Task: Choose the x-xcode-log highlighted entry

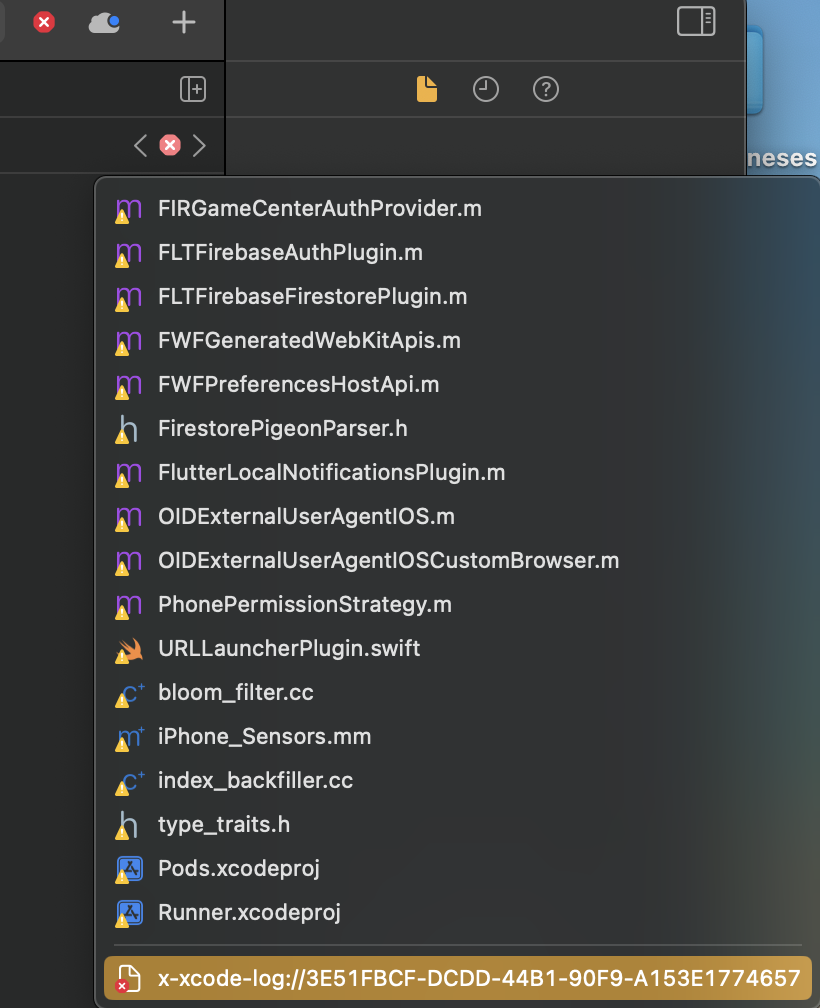Action: point(458,978)
